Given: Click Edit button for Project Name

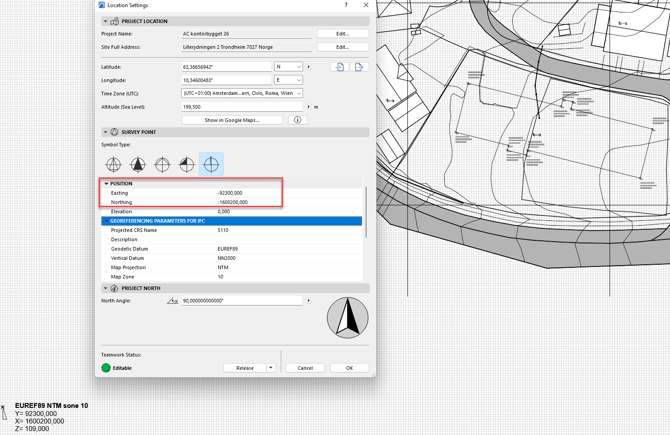Looking at the screenshot, I should click(x=342, y=34).
